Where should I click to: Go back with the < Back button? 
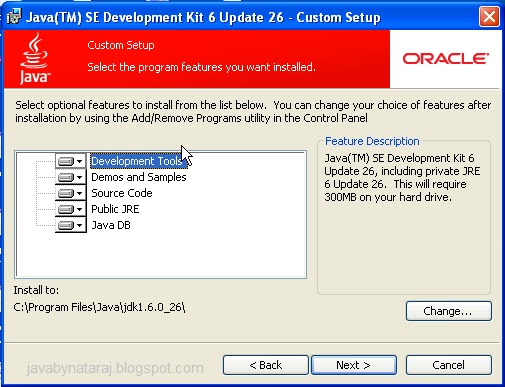point(266,365)
